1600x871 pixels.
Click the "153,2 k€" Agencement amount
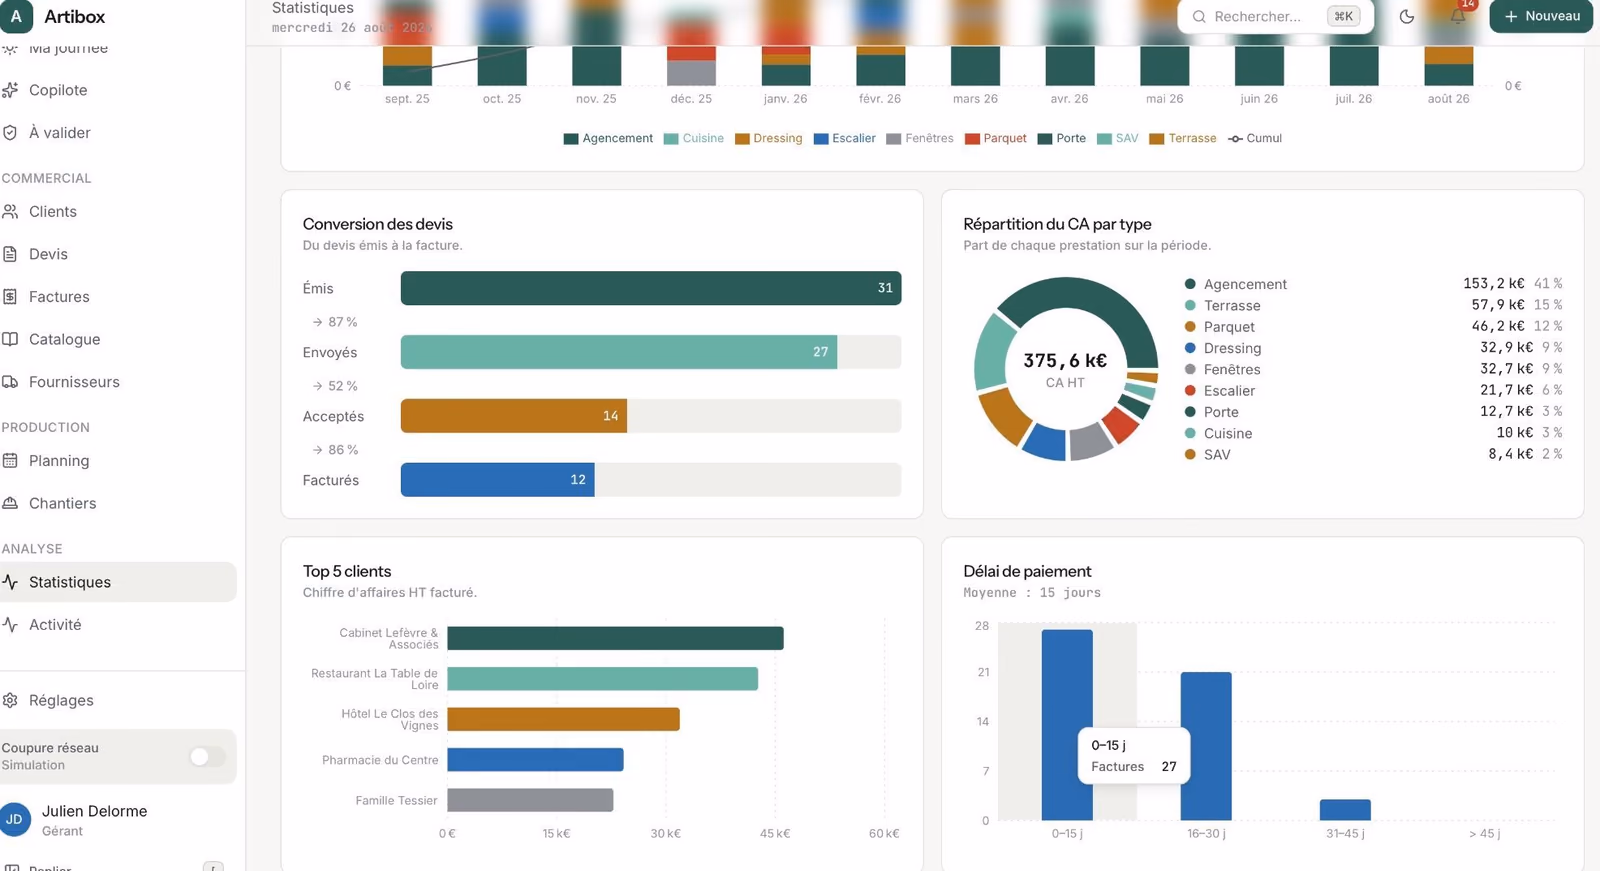pyautogui.click(x=1494, y=284)
